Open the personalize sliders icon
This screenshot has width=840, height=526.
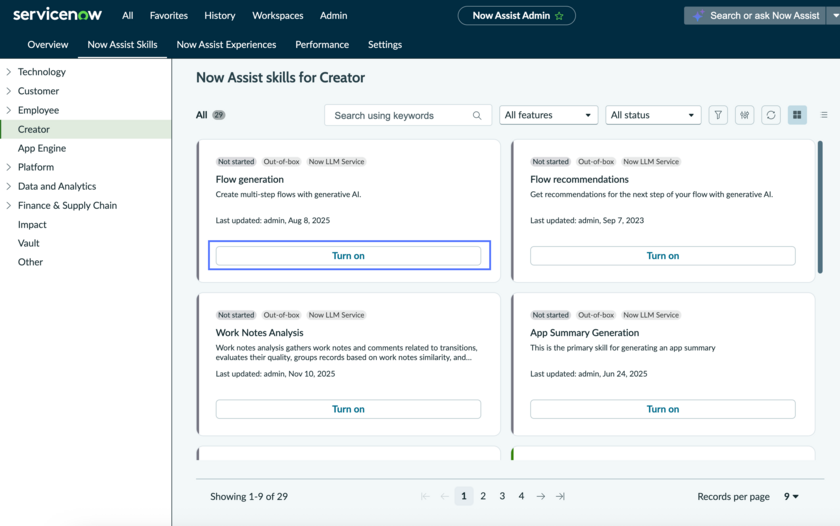(744, 115)
